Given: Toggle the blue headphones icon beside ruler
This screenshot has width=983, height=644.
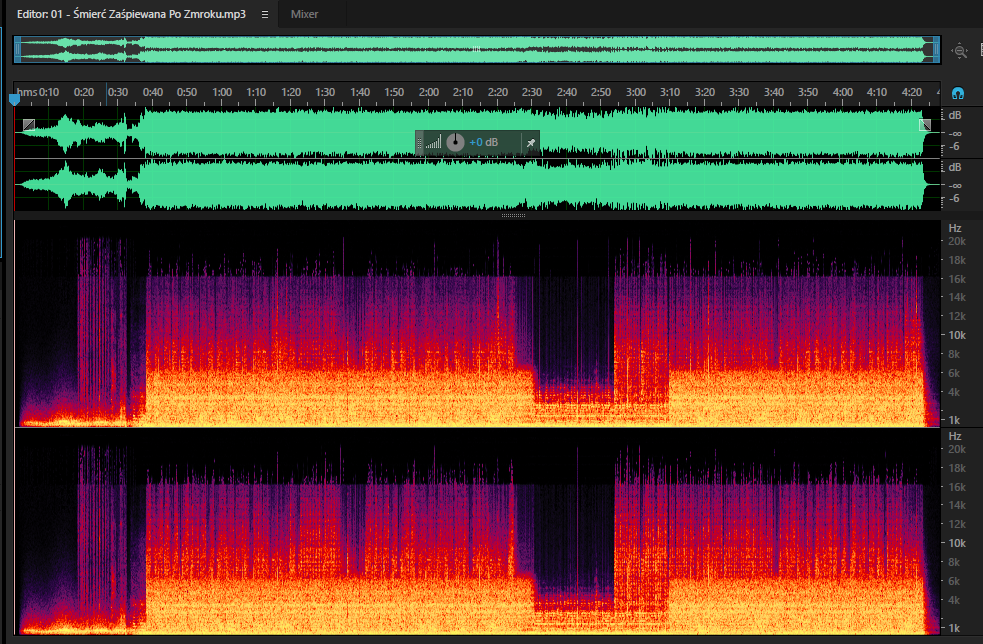Looking at the screenshot, I should (957, 93).
